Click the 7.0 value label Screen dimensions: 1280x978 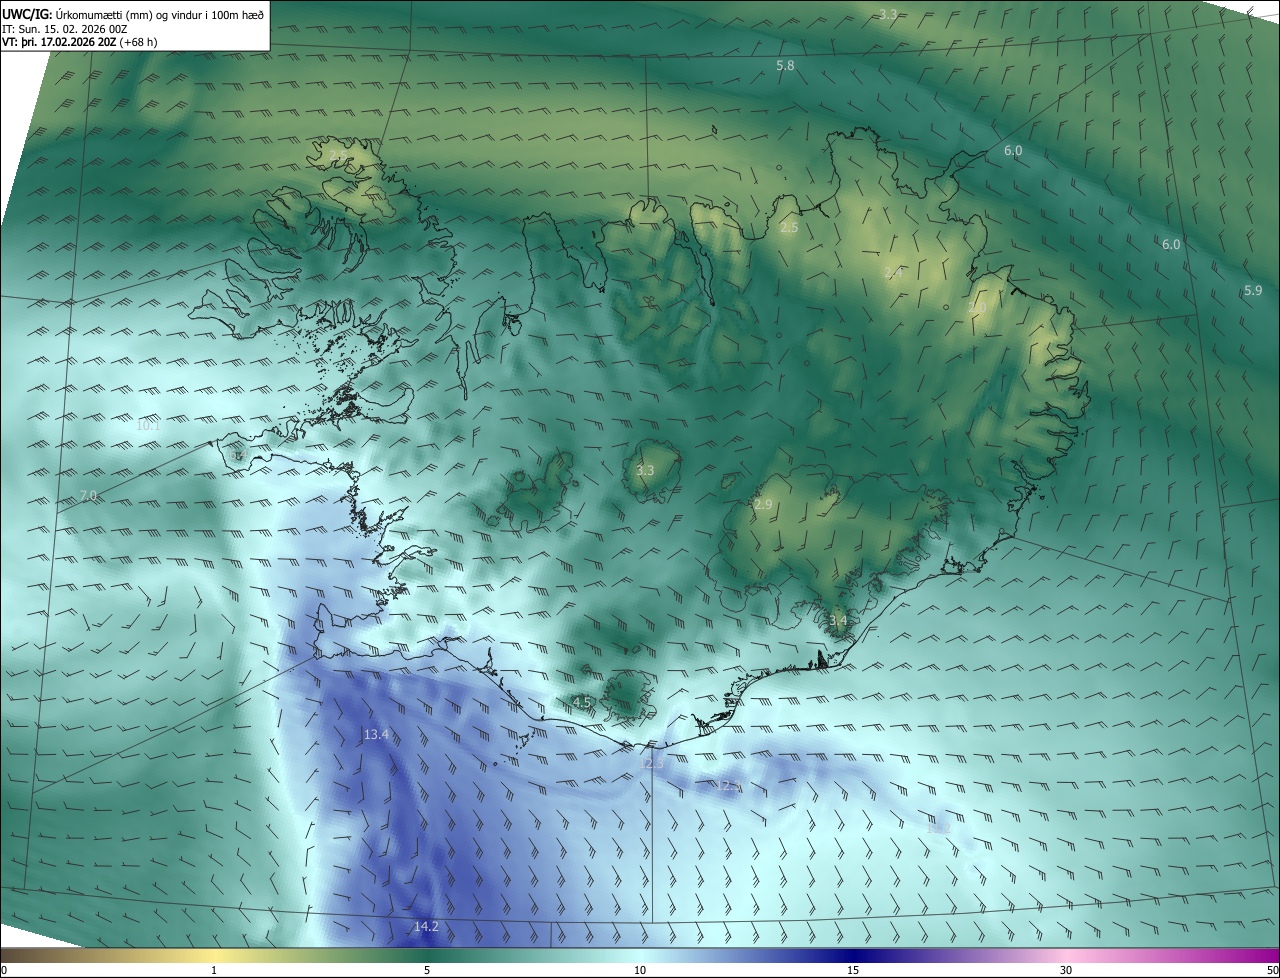point(88,496)
